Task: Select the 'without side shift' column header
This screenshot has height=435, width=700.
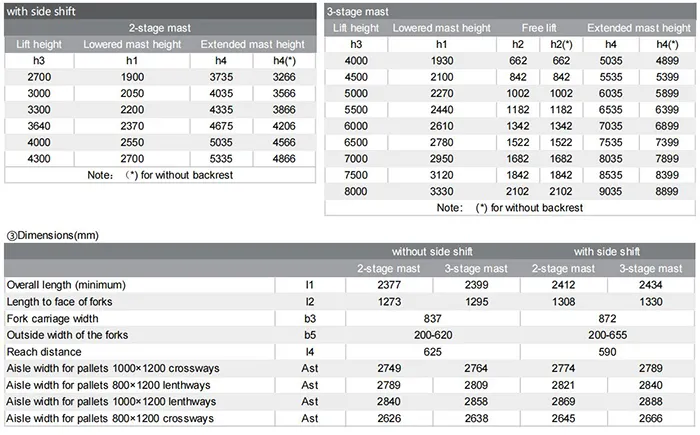Action: (433, 251)
